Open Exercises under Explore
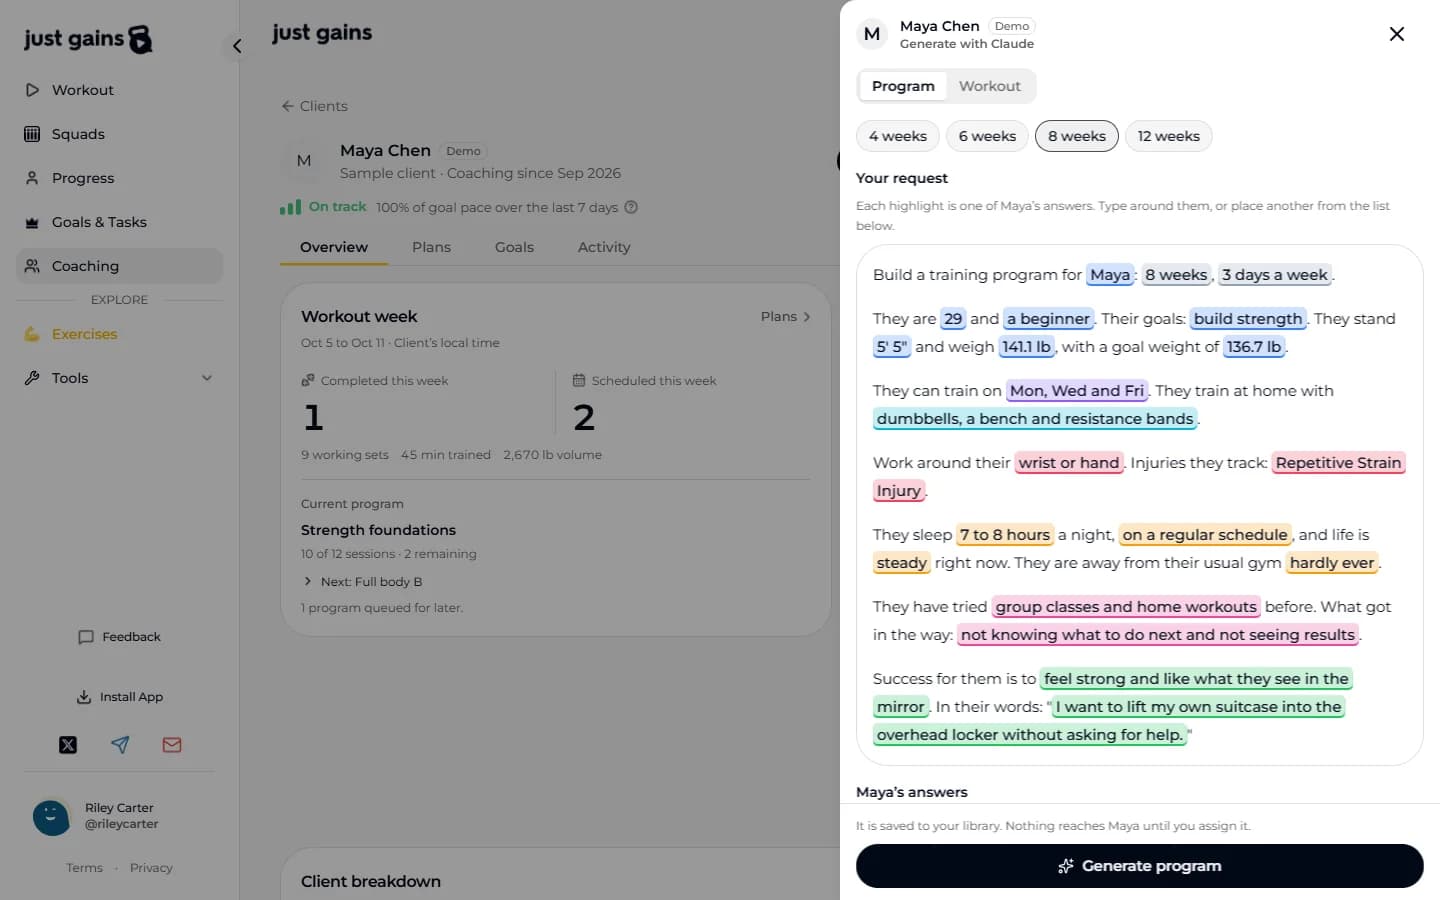The image size is (1440, 900). pos(119,334)
